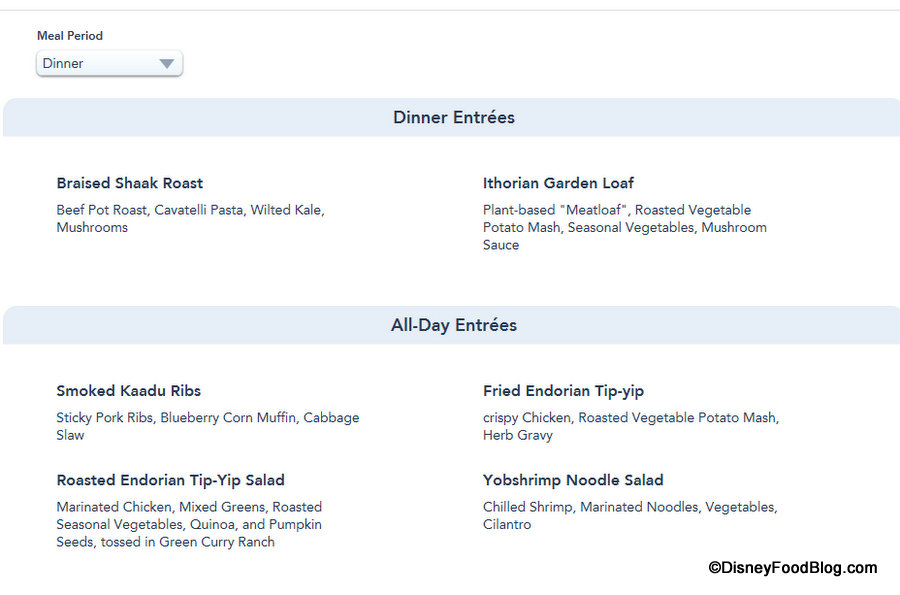Collapse the Dinner Entrées section header

click(453, 117)
